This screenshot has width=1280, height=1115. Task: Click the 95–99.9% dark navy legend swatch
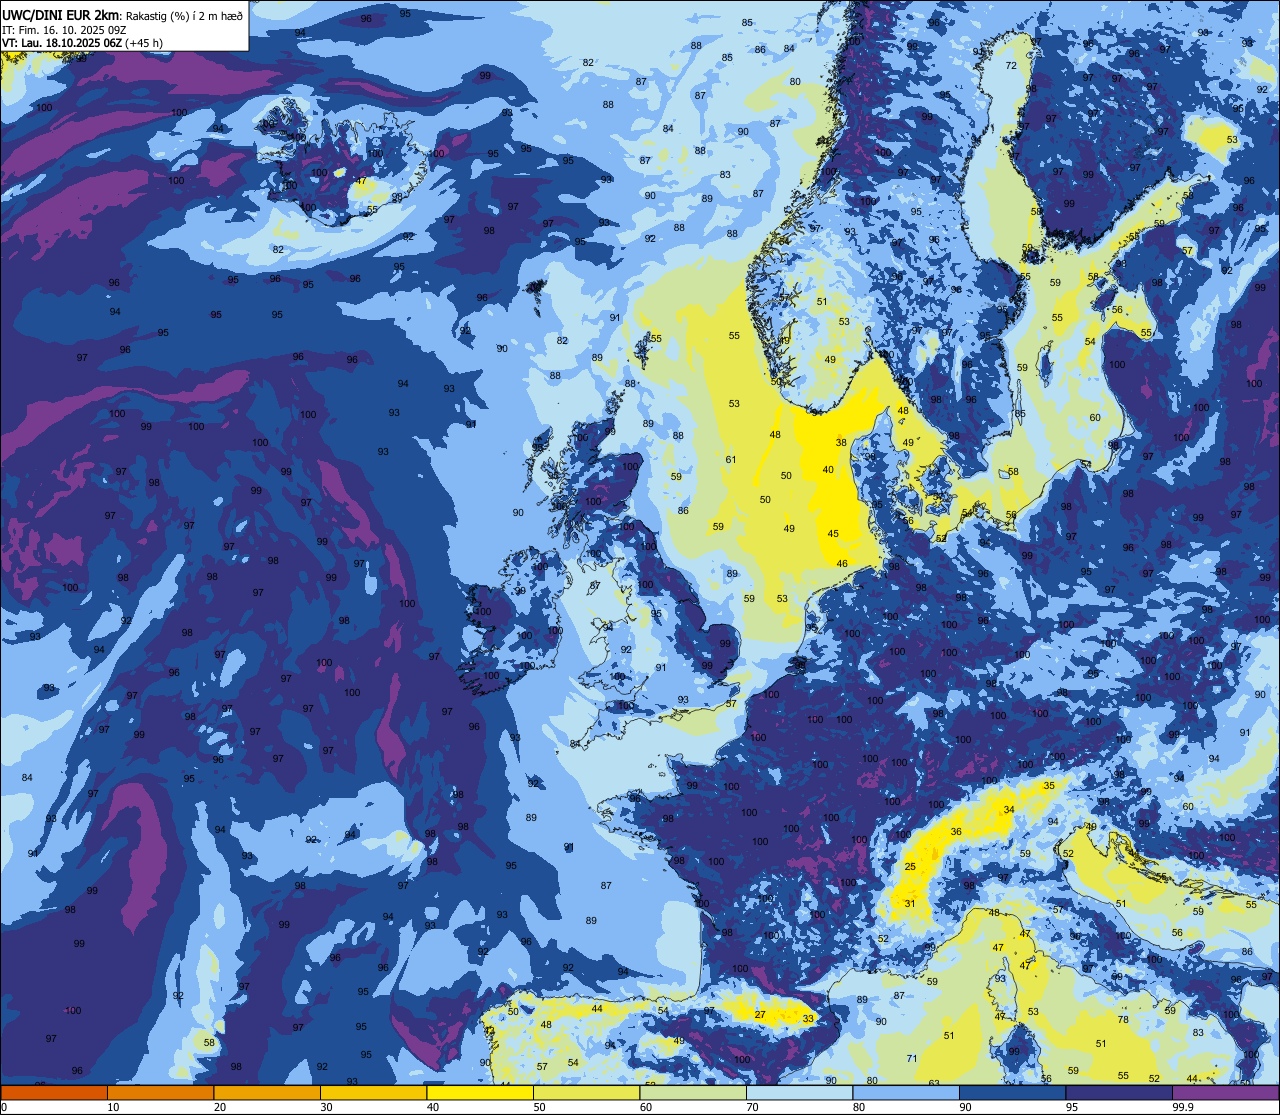(1119, 1093)
